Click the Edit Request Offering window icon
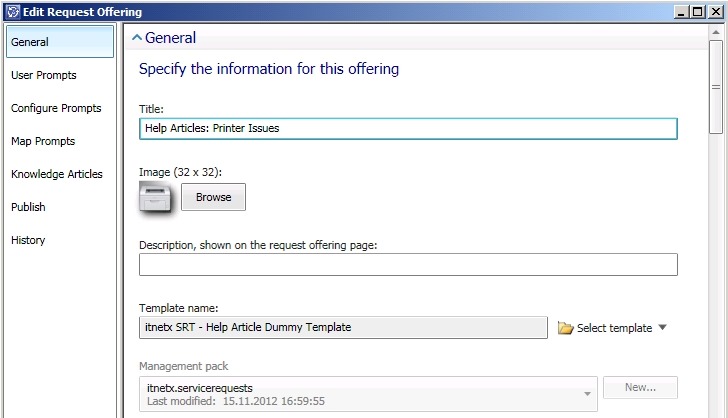 11,12
